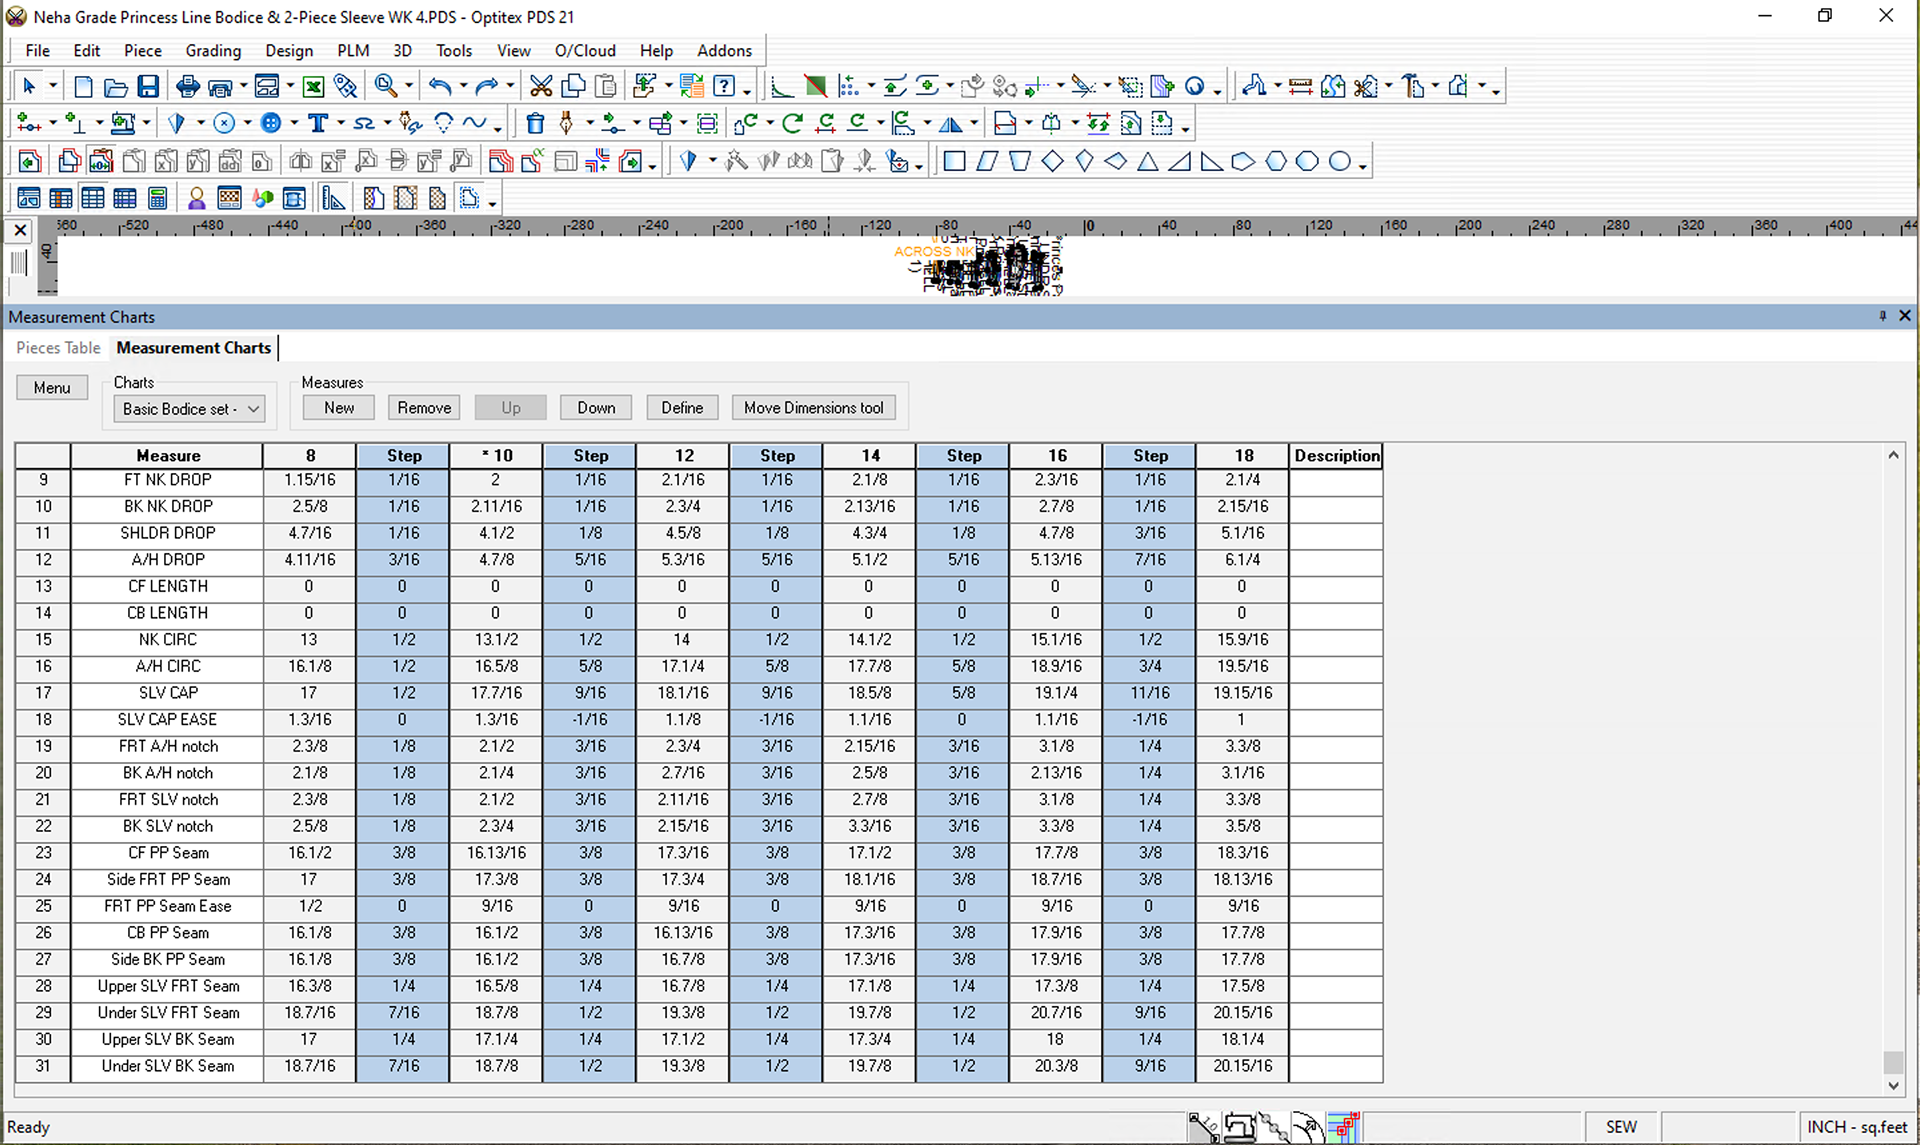Screen dimensions: 1920x1145
Task: Click the Save floppy disk icon
Action: click(x=148, y=87)
